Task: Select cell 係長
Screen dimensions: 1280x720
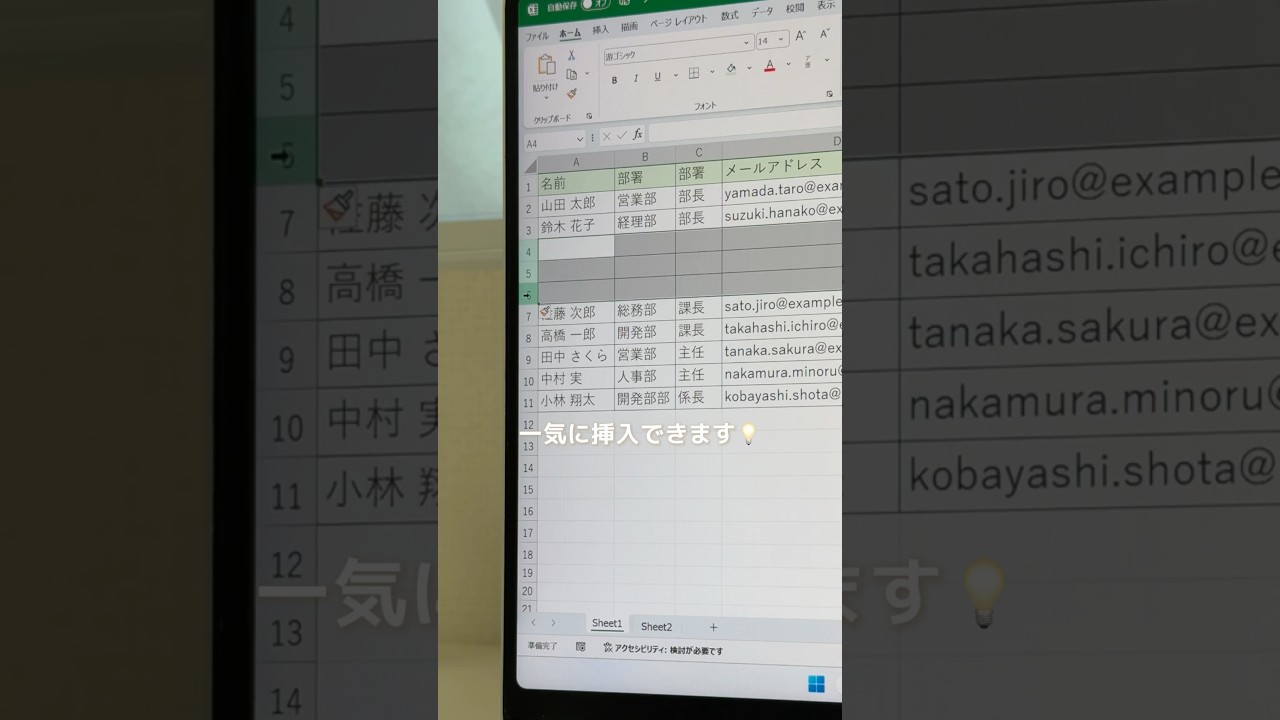Action: pos(699,396)
